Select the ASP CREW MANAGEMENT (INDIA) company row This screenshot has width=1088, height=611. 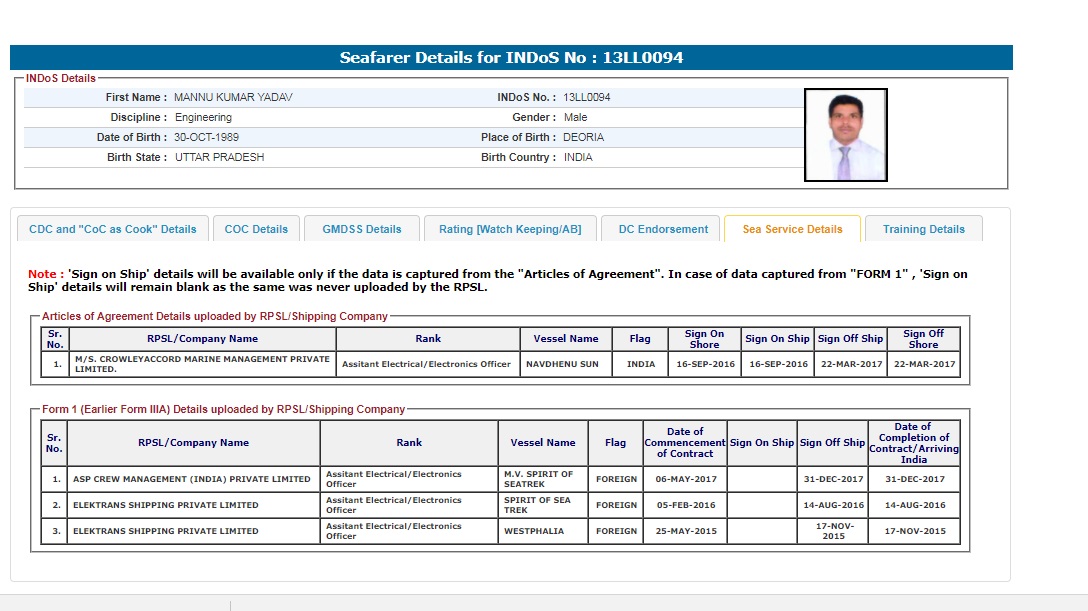tap(193, 479)
